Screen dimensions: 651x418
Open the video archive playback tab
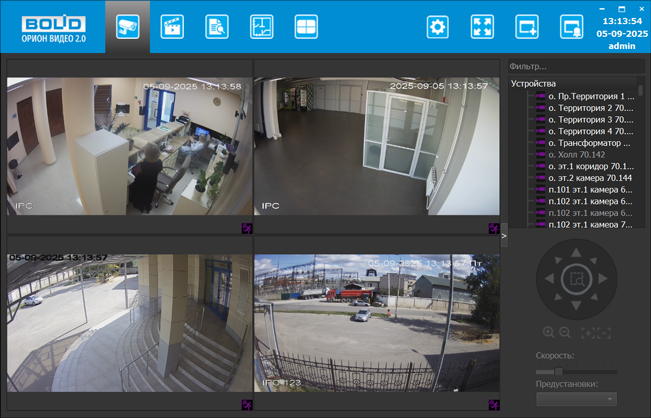[x=172, y=27]
